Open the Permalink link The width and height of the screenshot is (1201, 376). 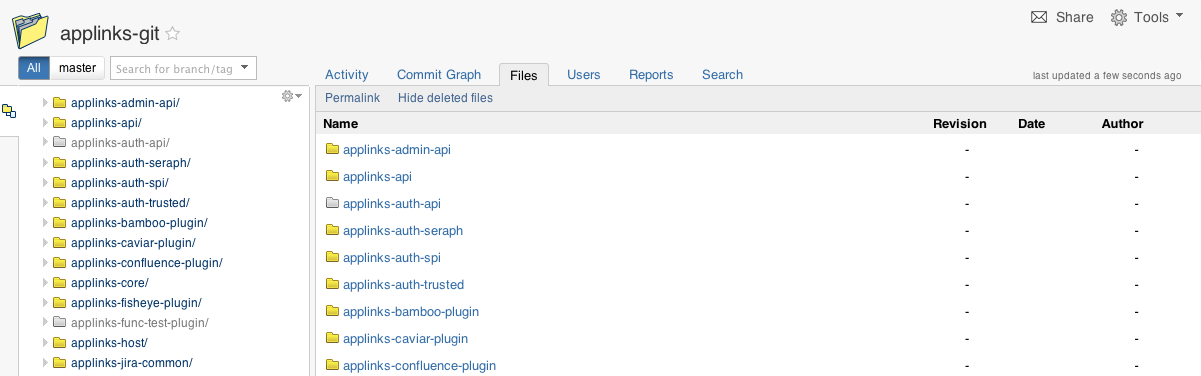352,98
